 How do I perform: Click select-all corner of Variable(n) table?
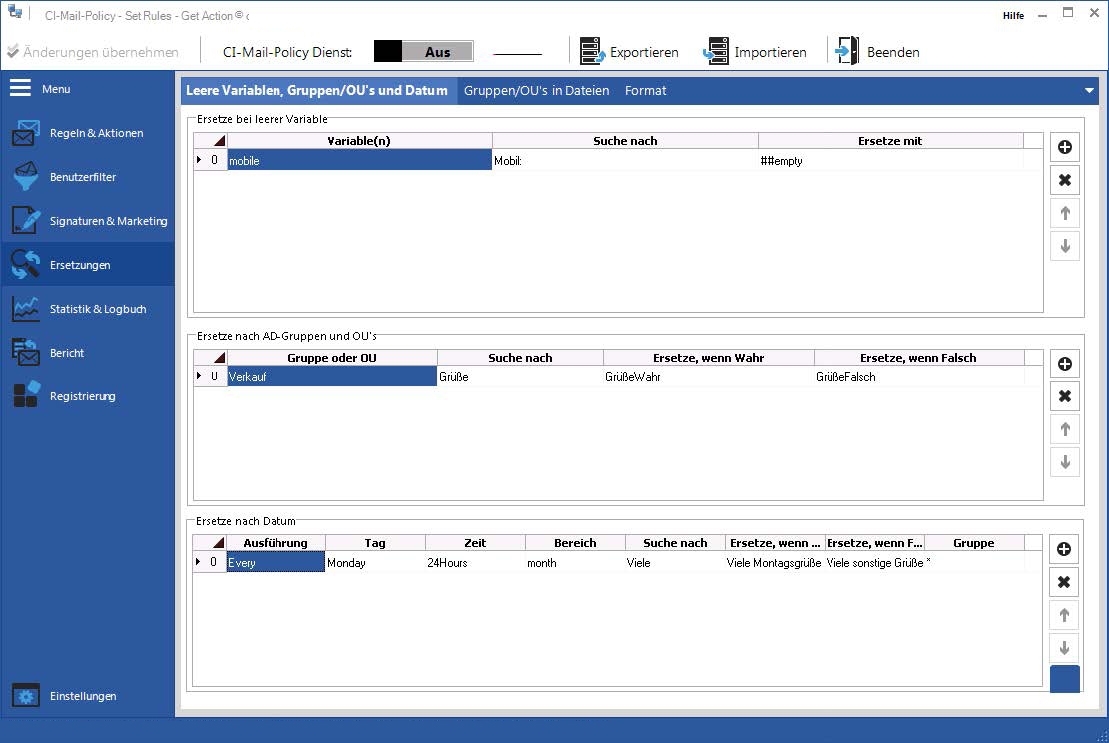tap(210, 141)
